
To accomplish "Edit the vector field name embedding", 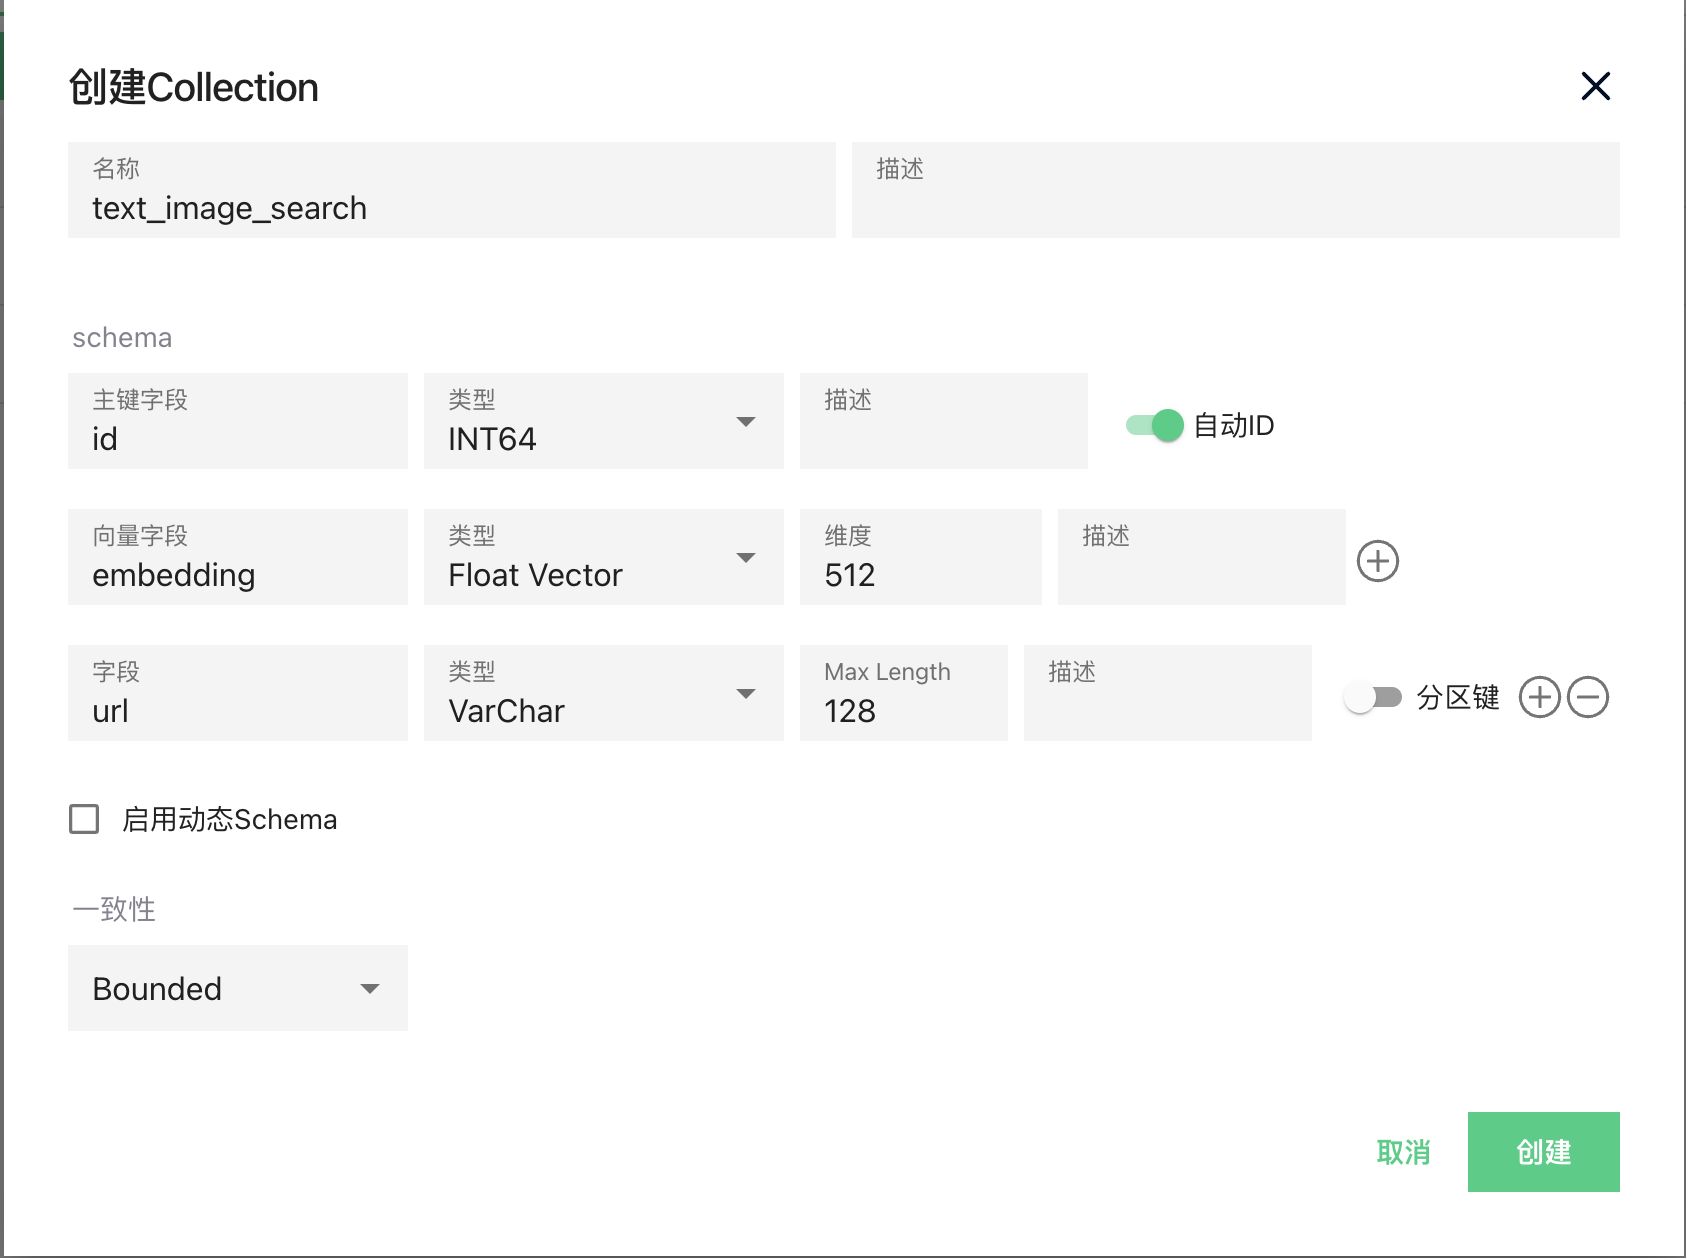I will point(237,574).
